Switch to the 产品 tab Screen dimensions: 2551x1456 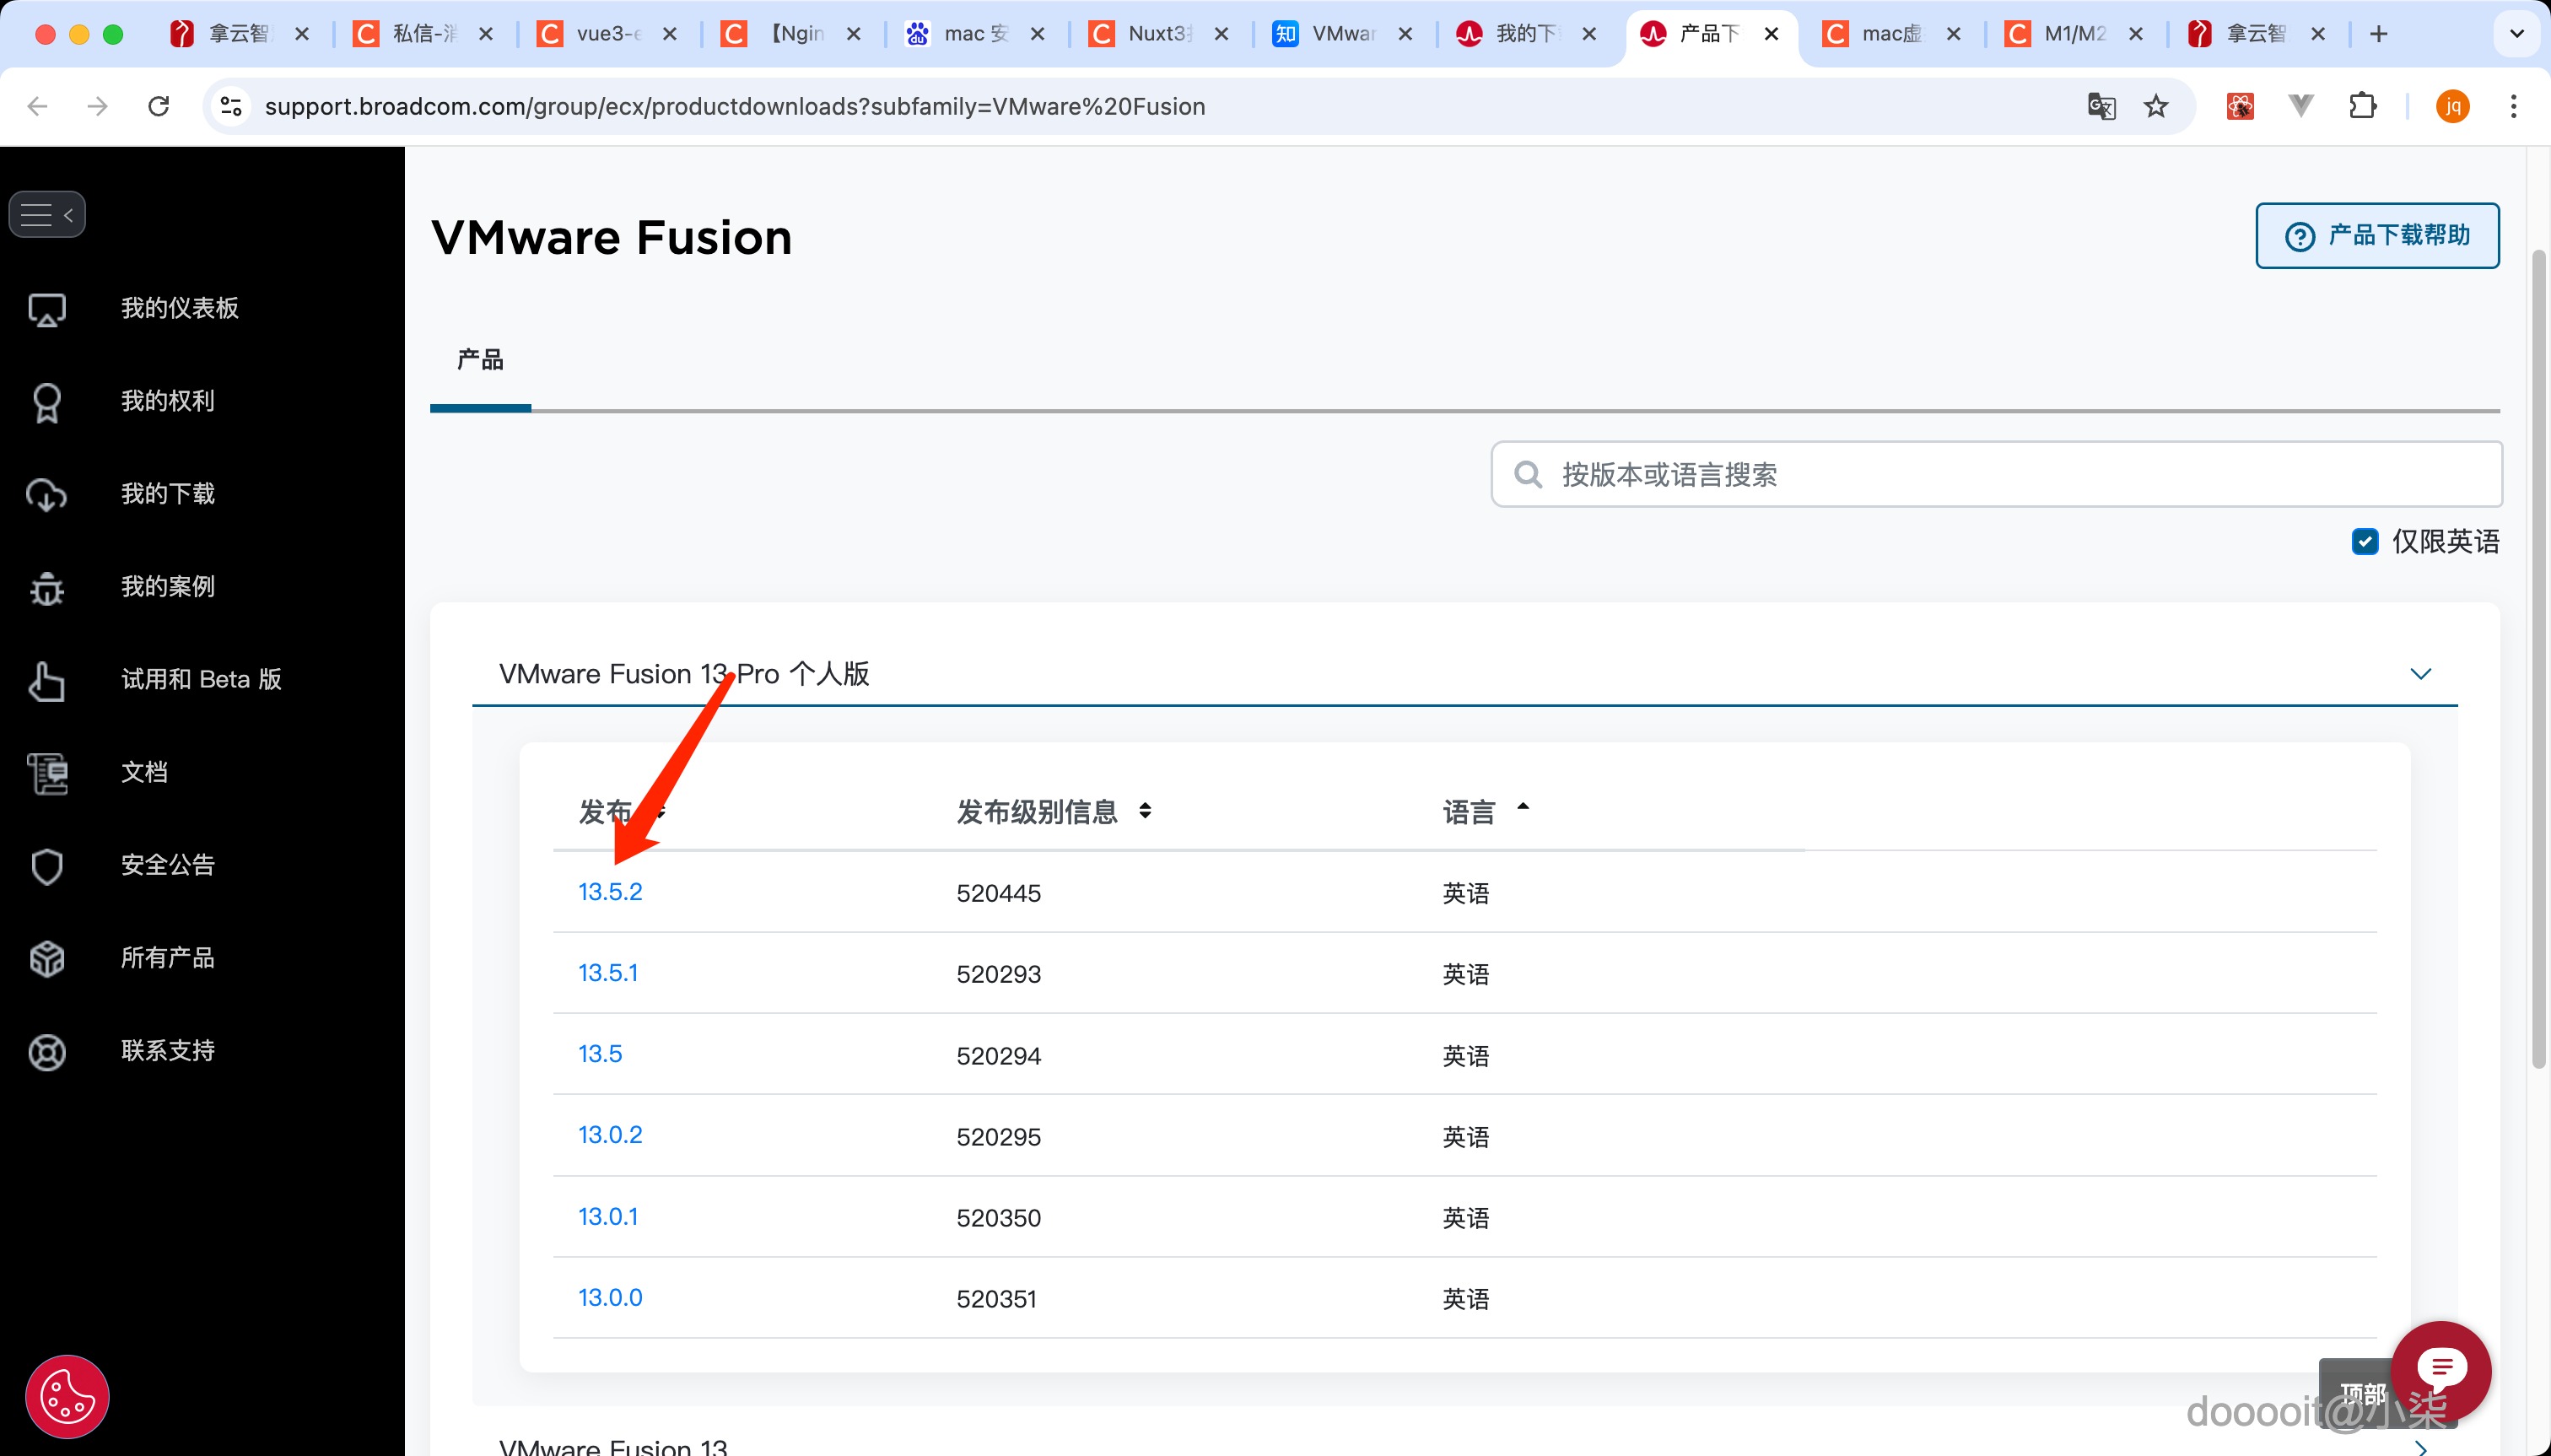479,361
